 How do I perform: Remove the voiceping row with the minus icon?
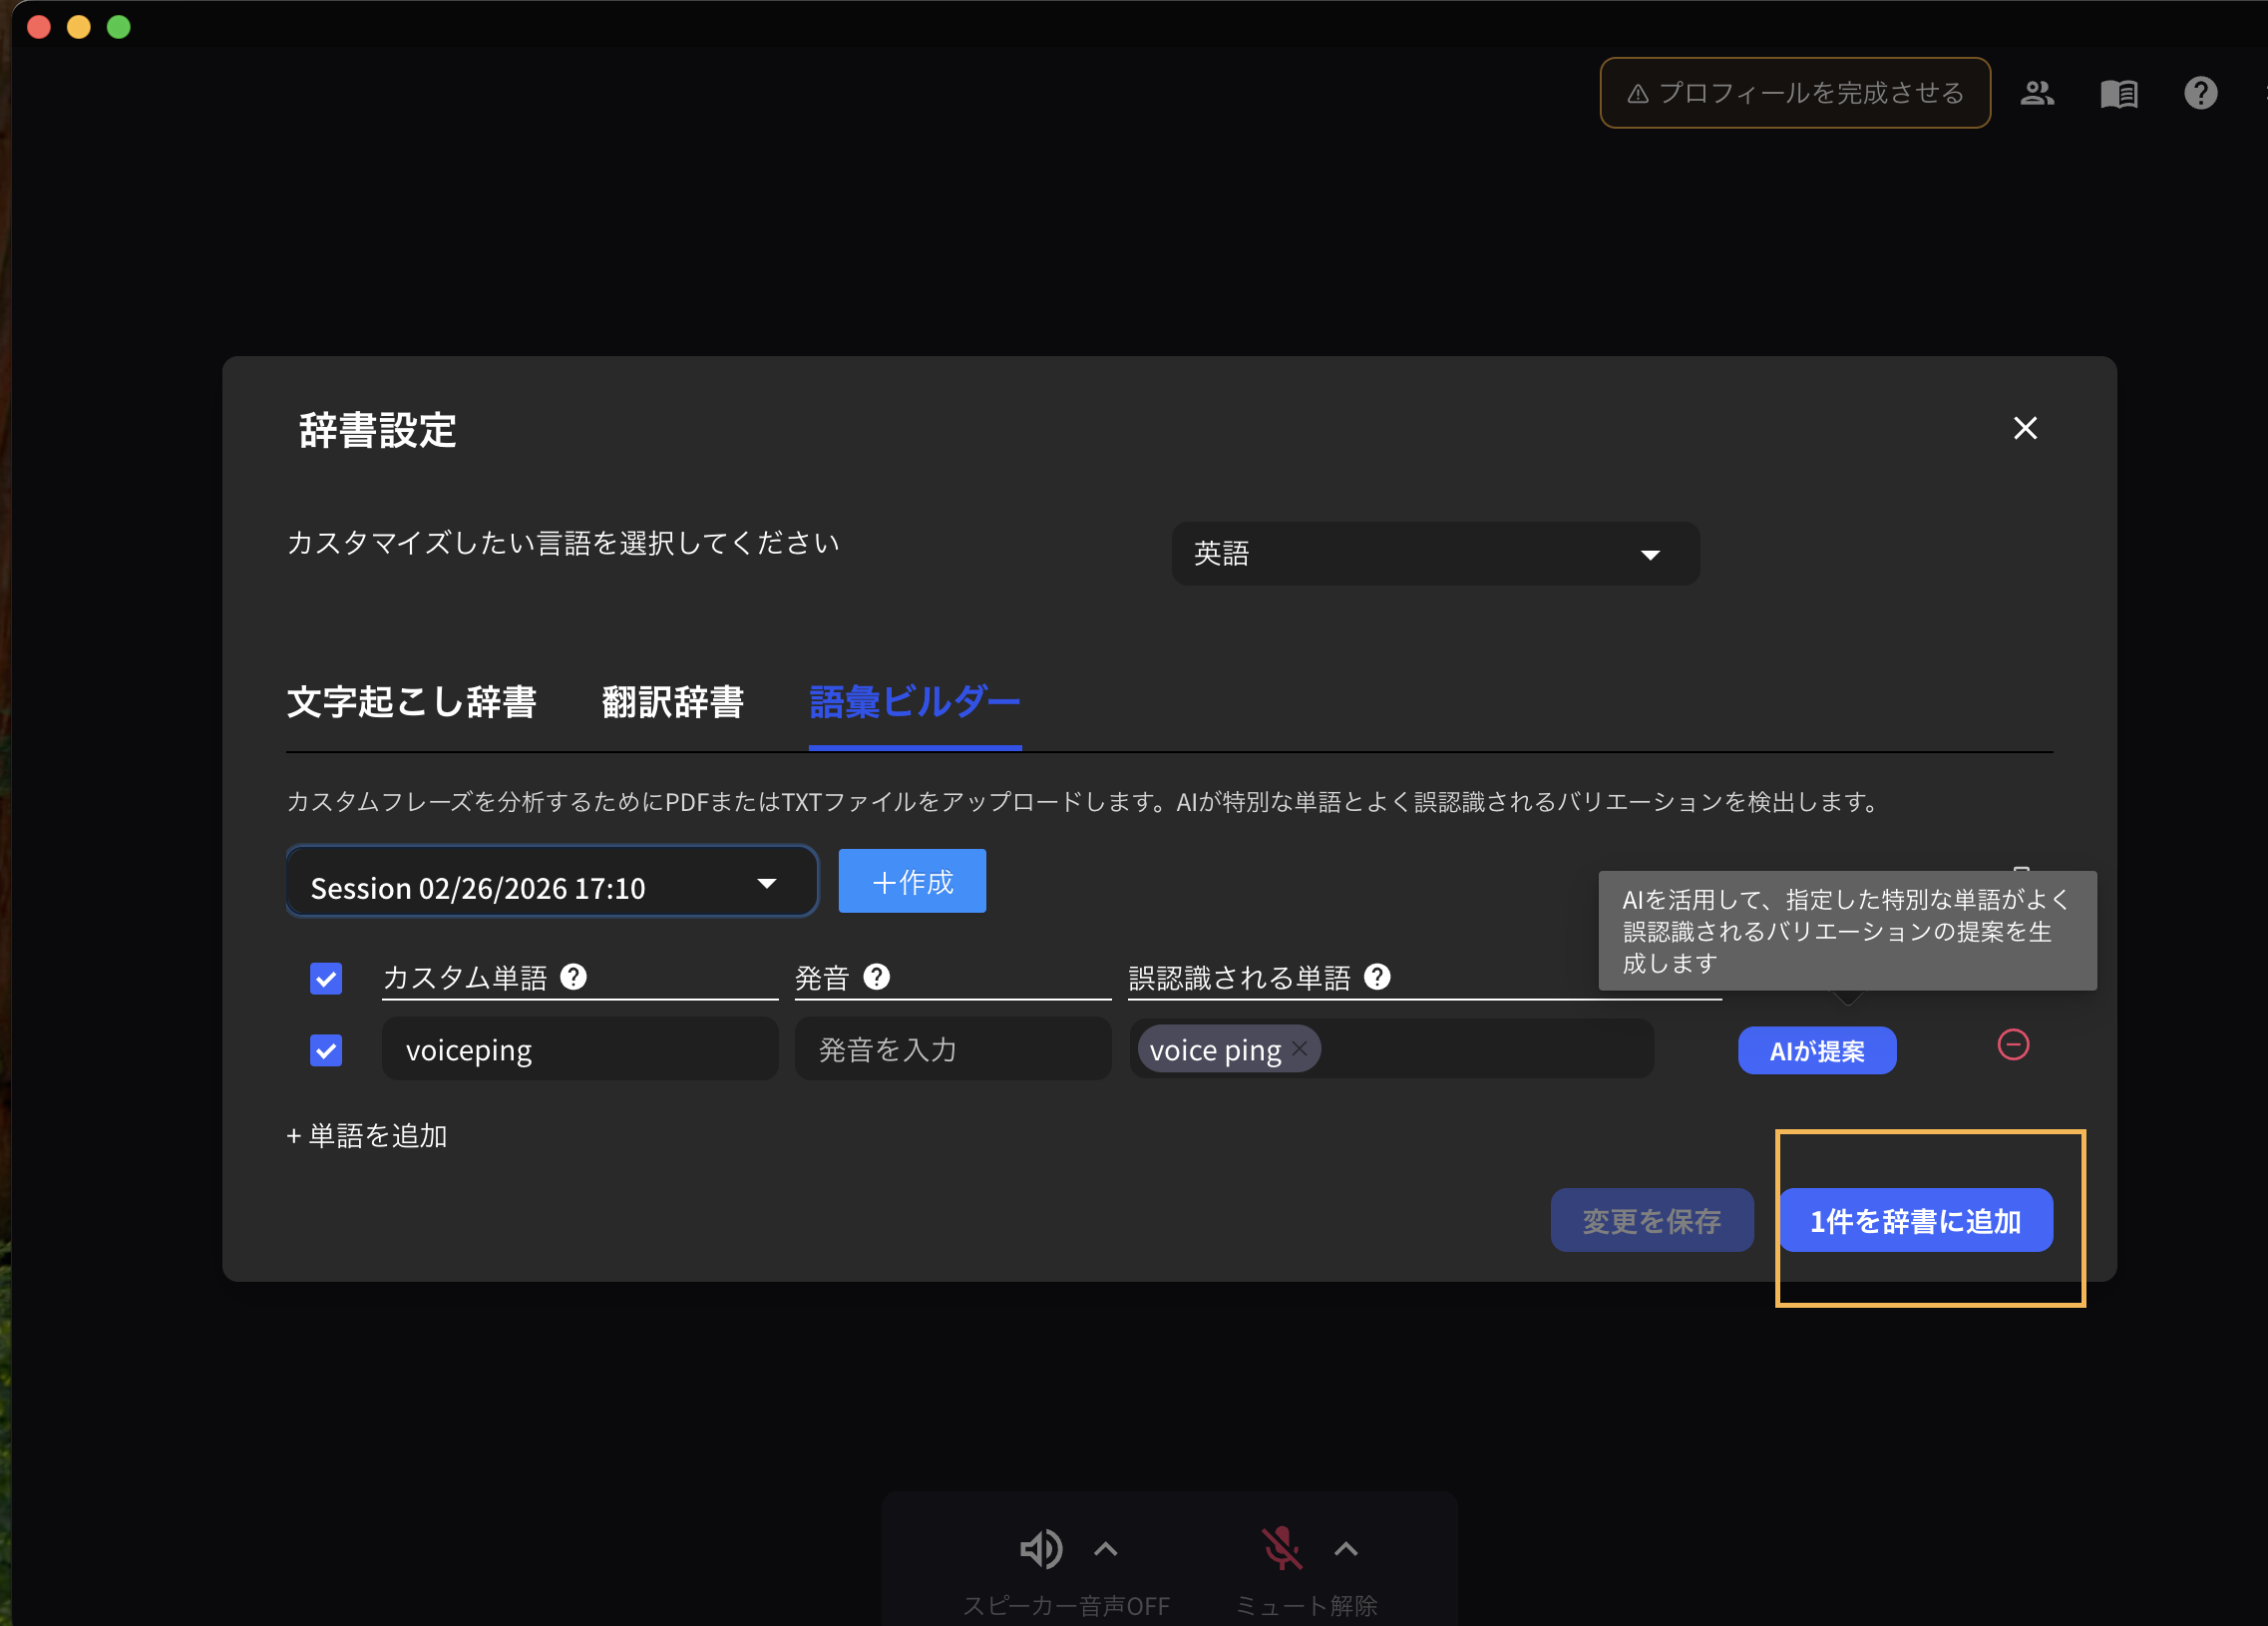coord(2014,1046)
